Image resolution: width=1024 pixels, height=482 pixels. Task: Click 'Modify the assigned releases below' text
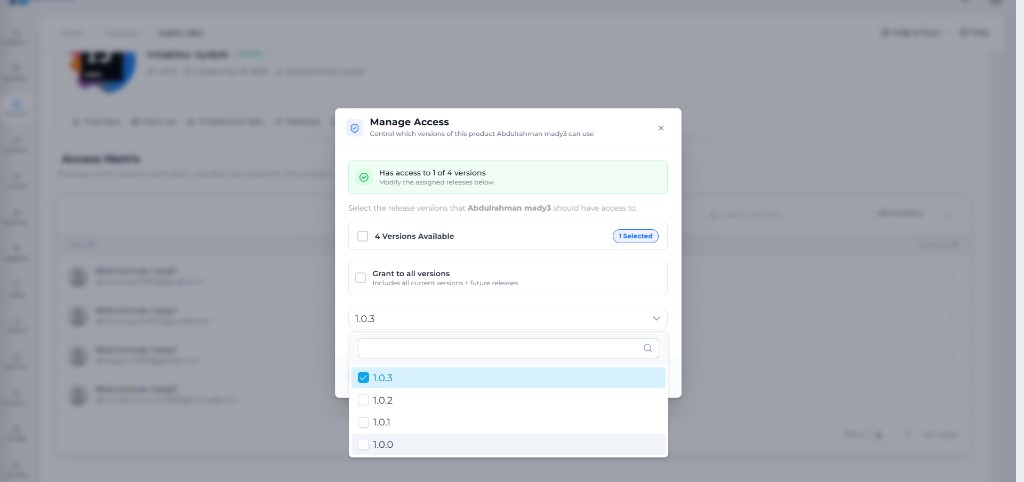tap(436, 183)
